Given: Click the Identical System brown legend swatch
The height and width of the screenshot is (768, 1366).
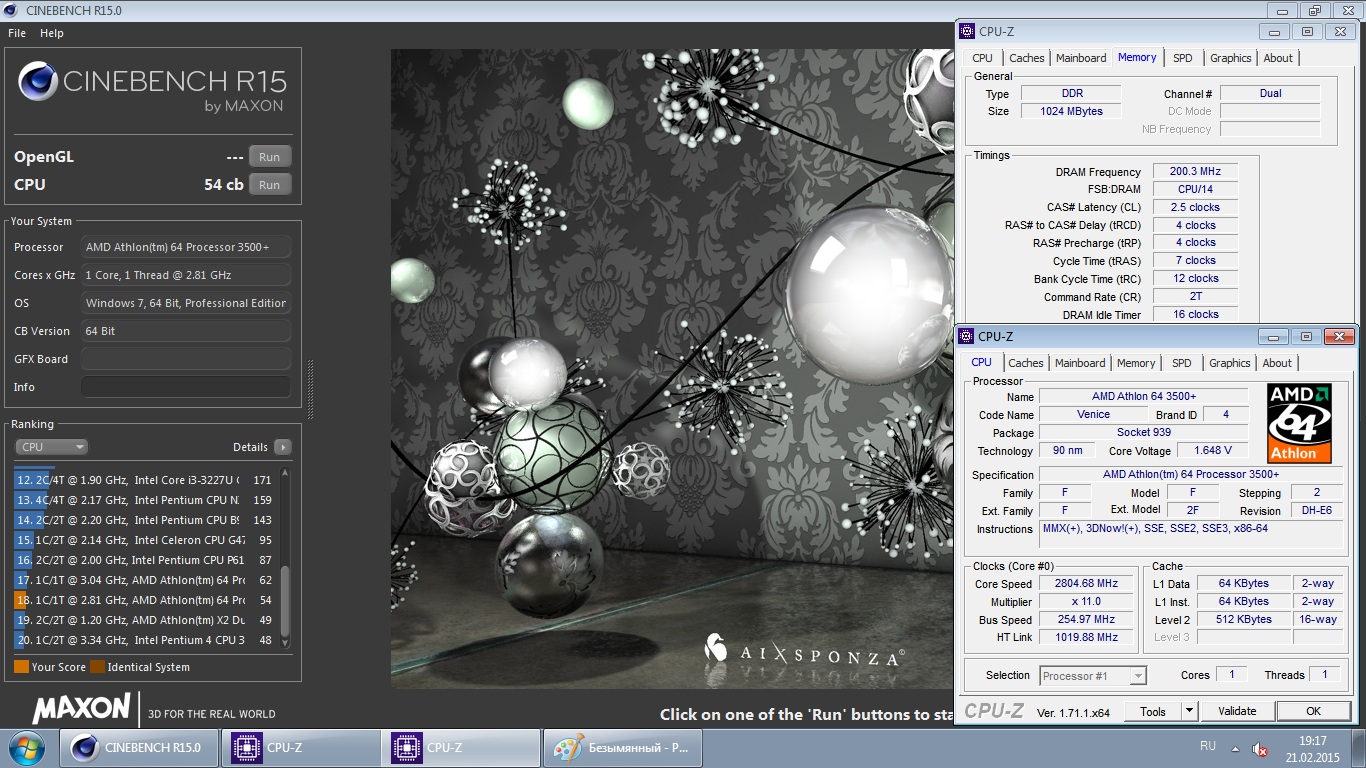Looking at the screenshot, I should tap(97, 667).
